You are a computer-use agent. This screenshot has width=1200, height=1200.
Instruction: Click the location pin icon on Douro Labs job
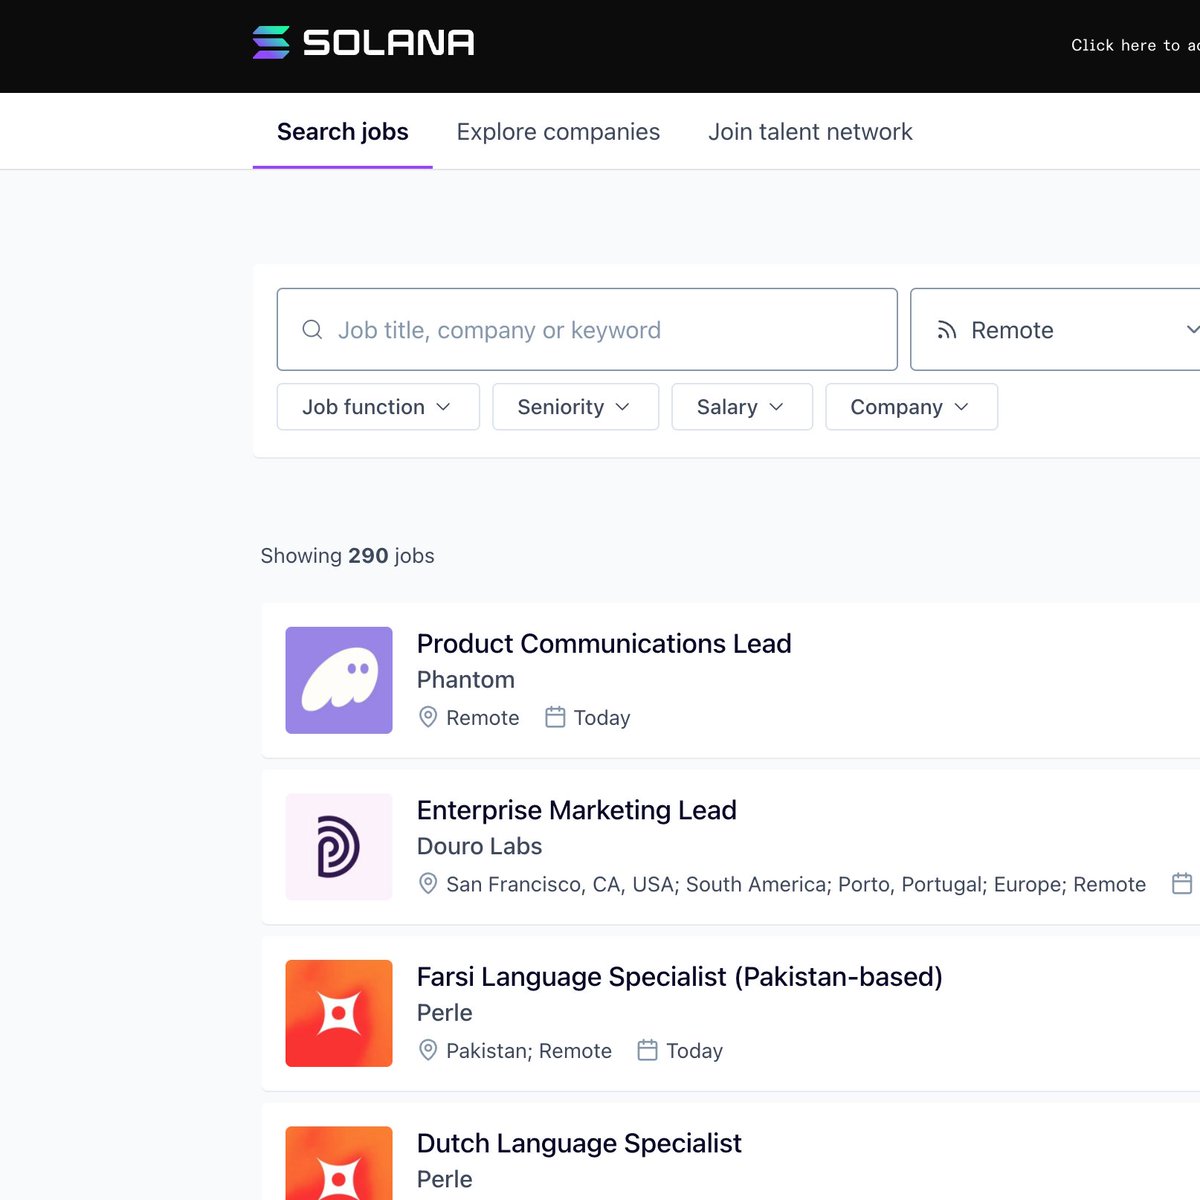(x=428, y=884)
